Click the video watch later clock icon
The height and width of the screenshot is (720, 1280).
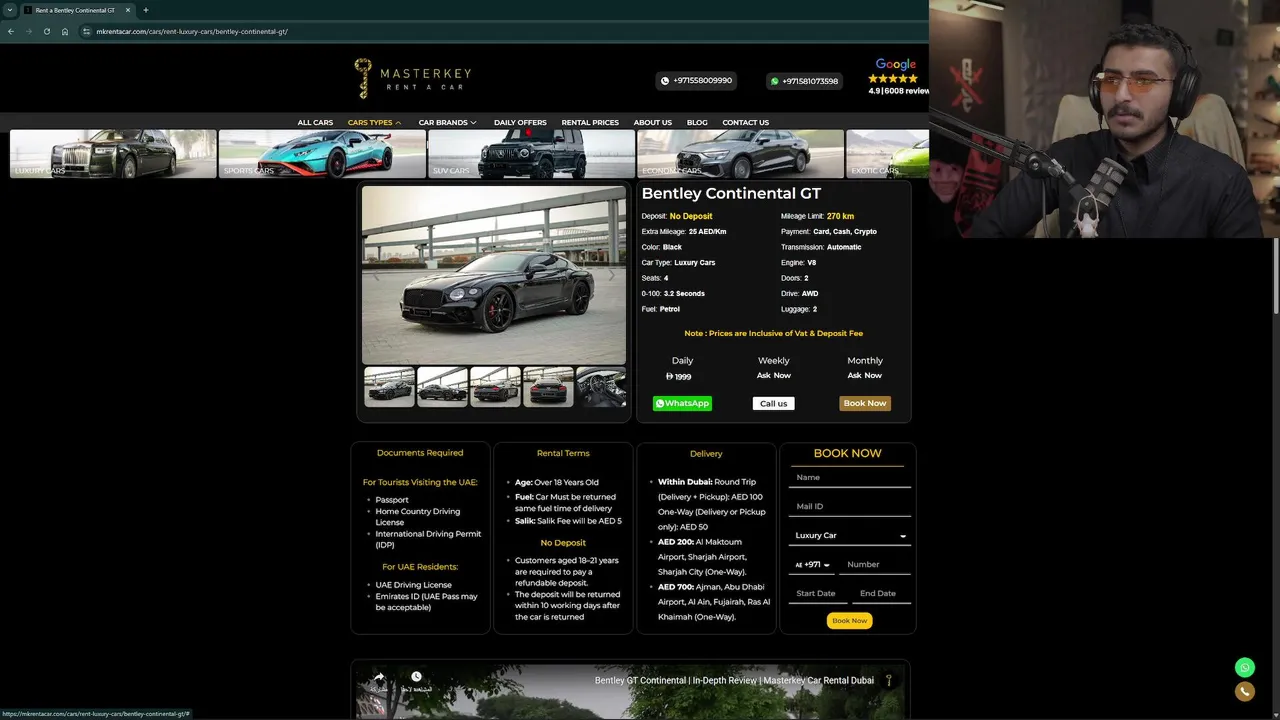pos(416,679)
